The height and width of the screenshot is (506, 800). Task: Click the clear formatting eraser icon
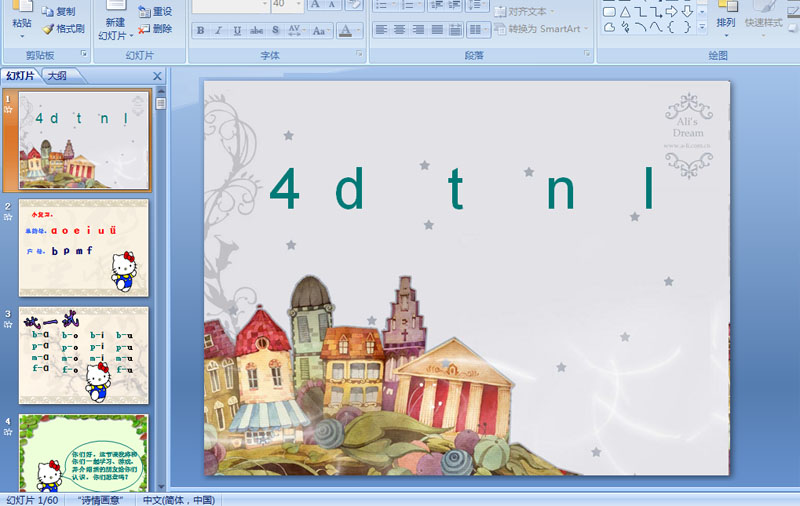(x=353, y=4)
